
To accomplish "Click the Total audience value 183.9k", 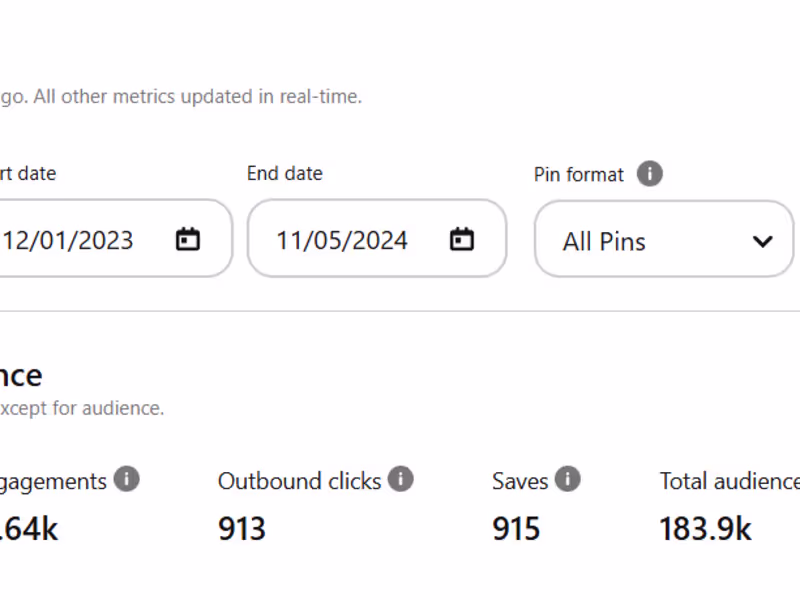I will 705,528.
